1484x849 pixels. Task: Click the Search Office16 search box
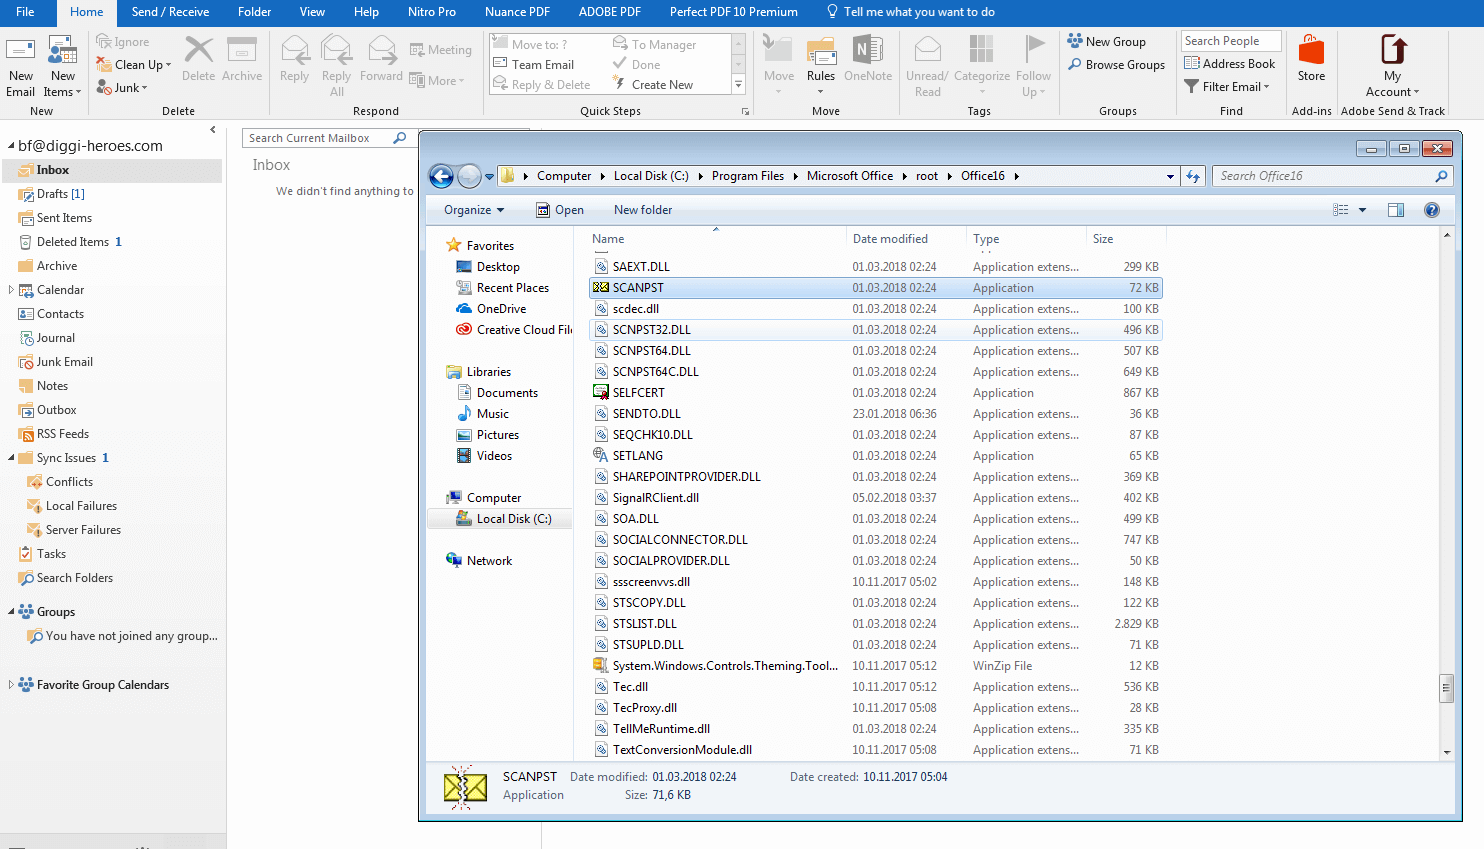pos(1330,175)
